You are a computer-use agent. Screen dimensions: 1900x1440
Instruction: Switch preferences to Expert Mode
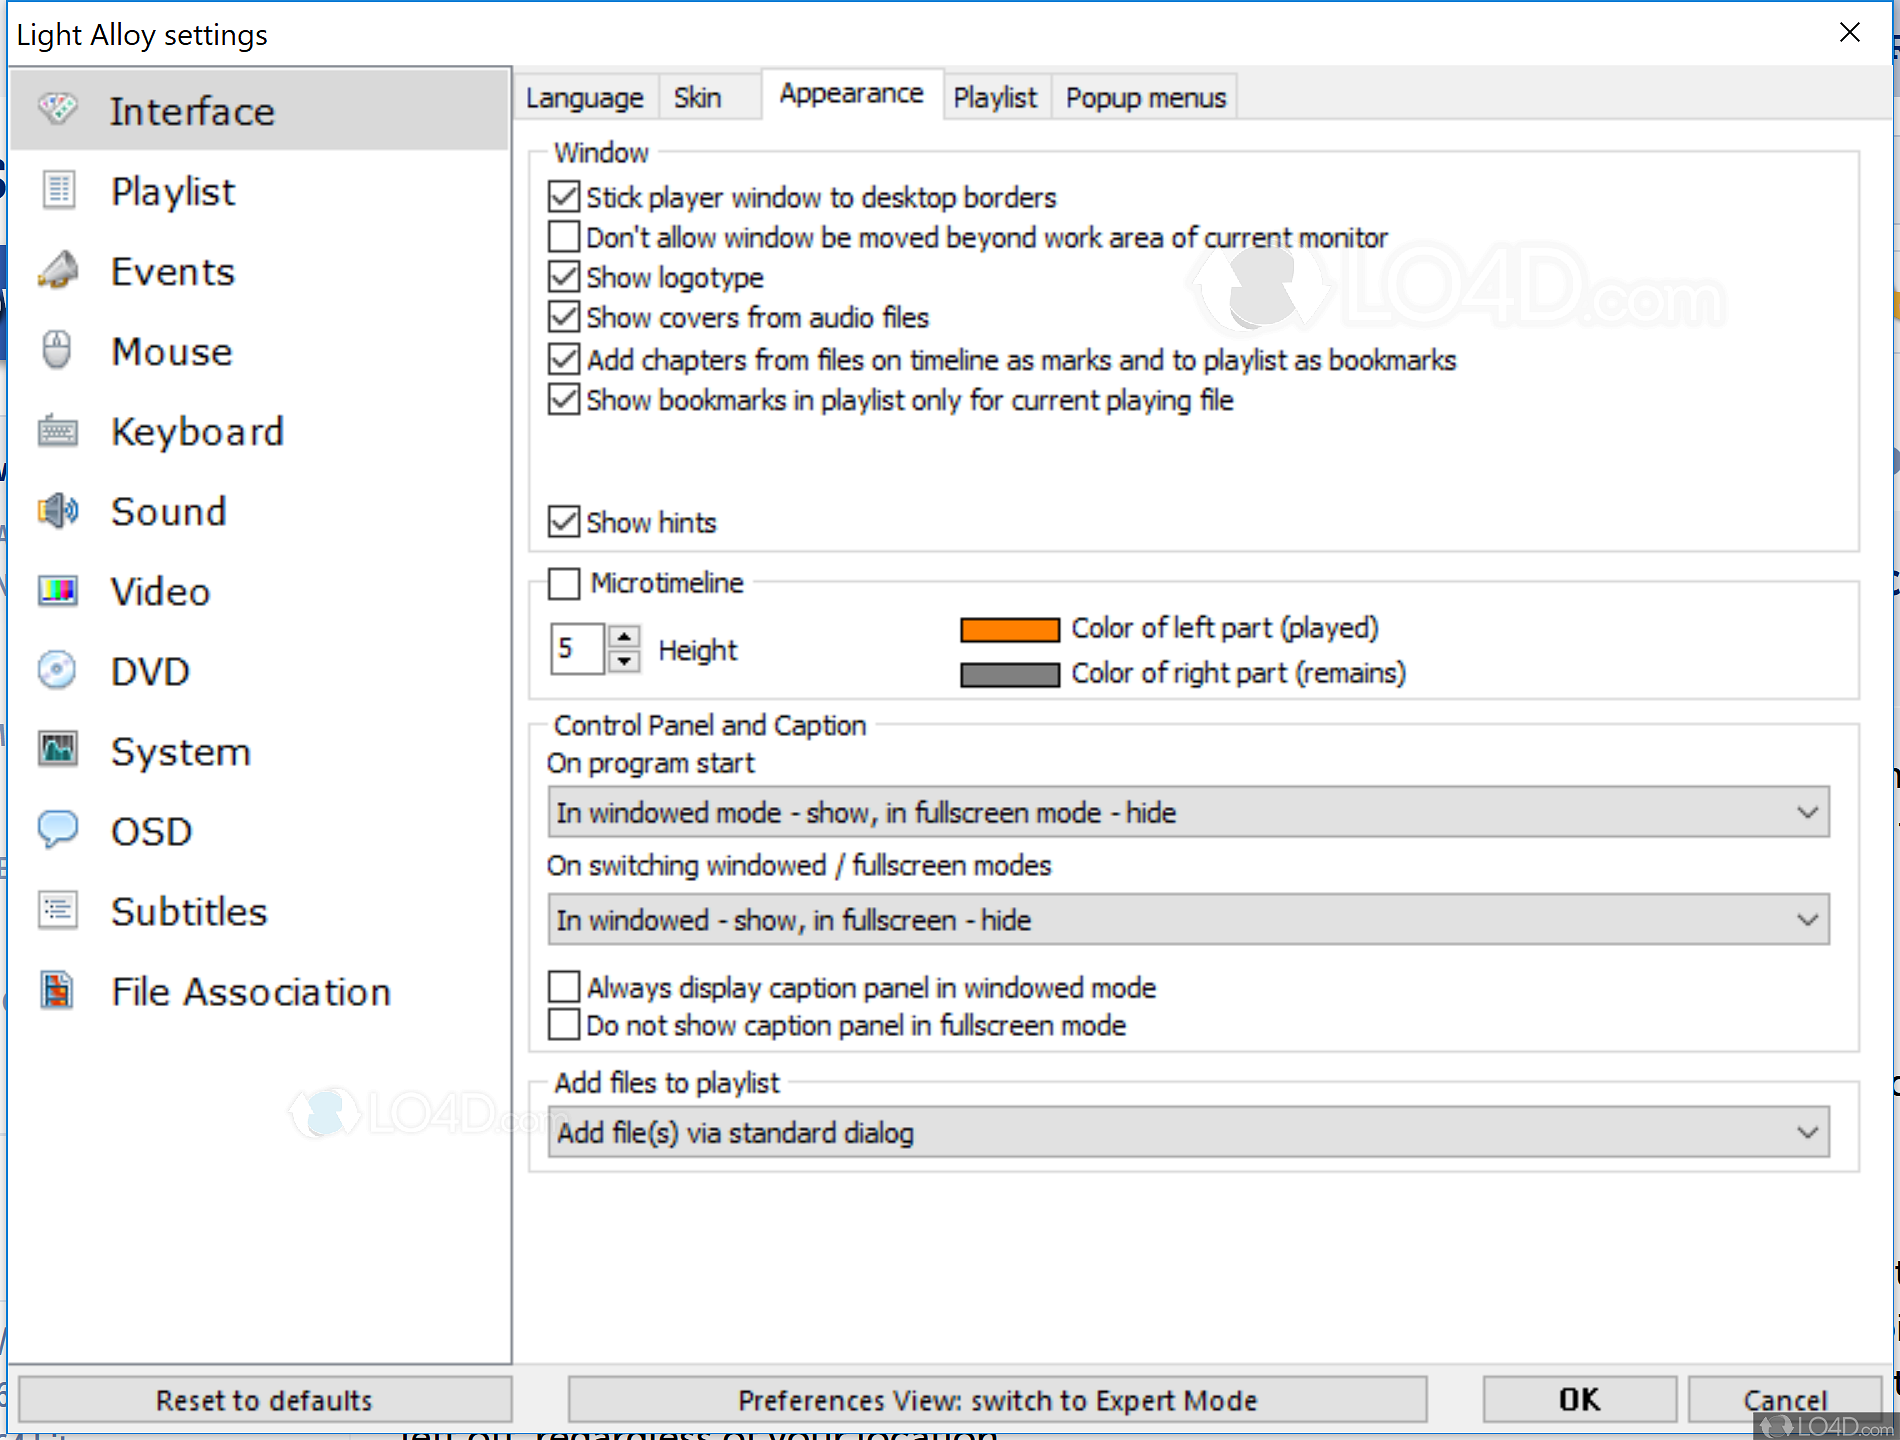pos(997,1399)
